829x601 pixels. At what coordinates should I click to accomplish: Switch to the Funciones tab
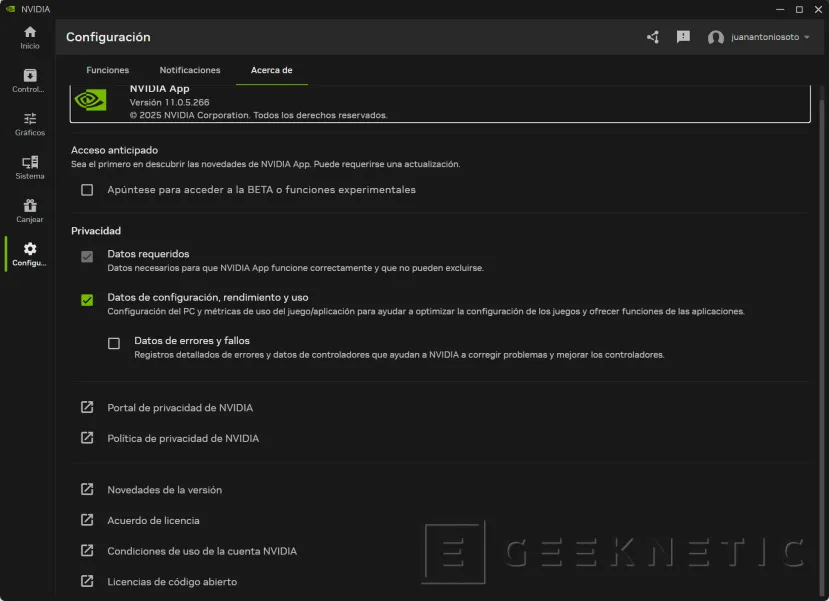(x=107, y=70)
